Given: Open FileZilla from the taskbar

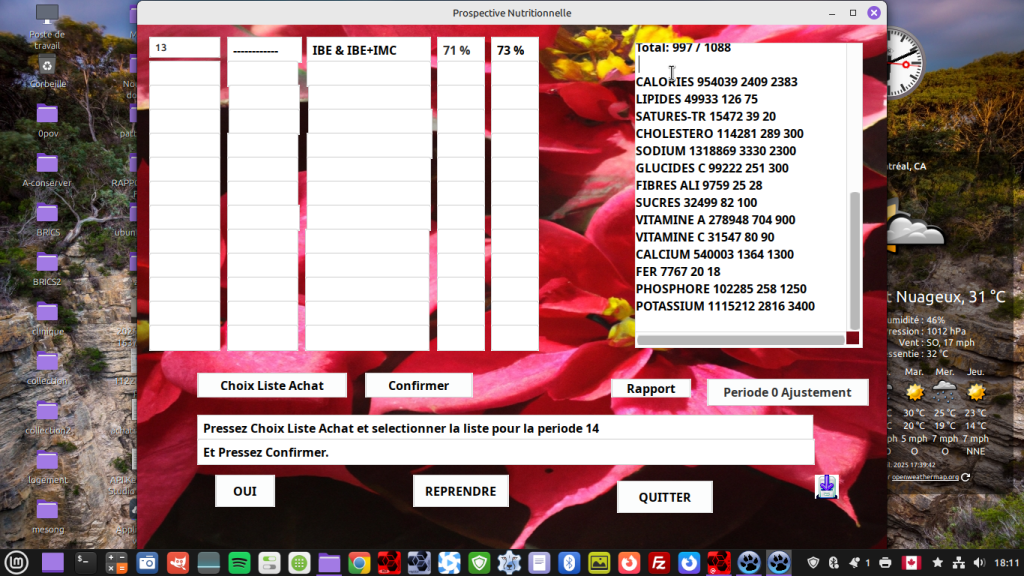Looking at the screenshot, I should click(x=659, y=562).
